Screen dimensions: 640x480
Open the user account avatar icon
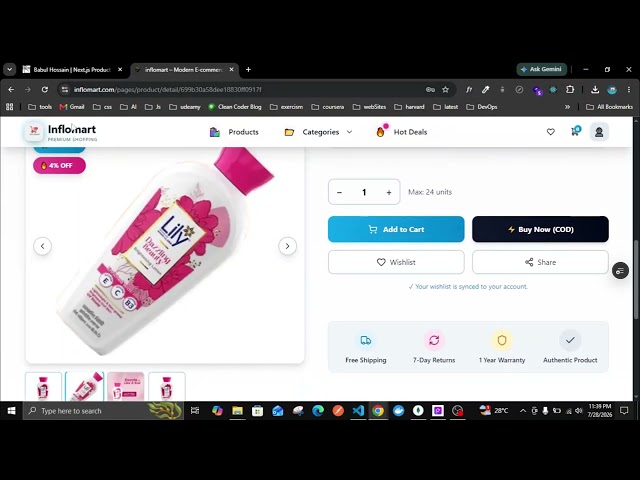point(599,132)
